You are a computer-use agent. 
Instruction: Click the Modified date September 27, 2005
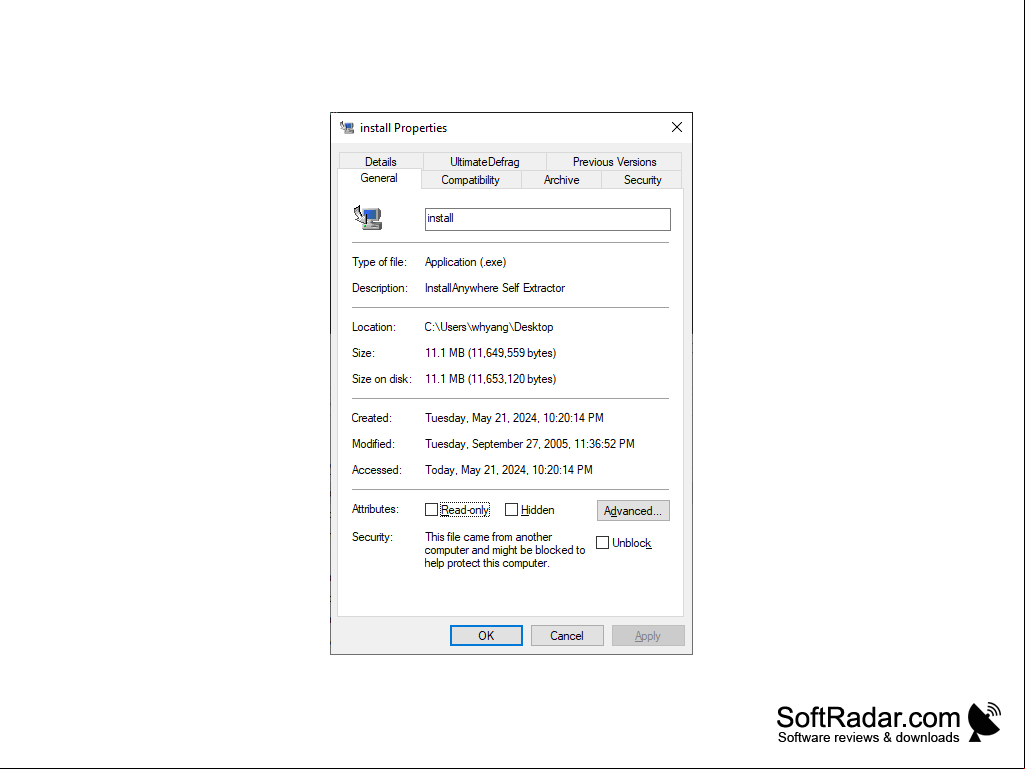pos(529,444)
